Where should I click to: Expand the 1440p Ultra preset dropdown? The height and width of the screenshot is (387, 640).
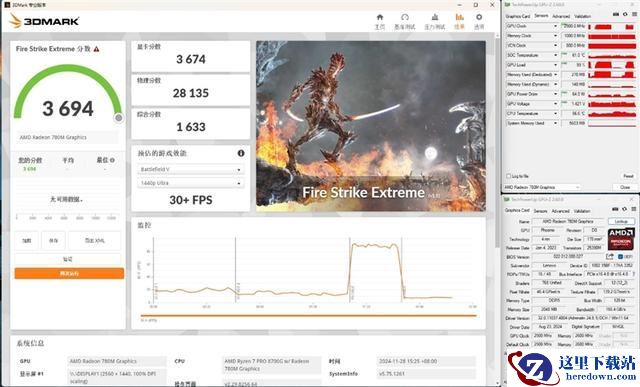pyautogui.click(x=191, y=183)
